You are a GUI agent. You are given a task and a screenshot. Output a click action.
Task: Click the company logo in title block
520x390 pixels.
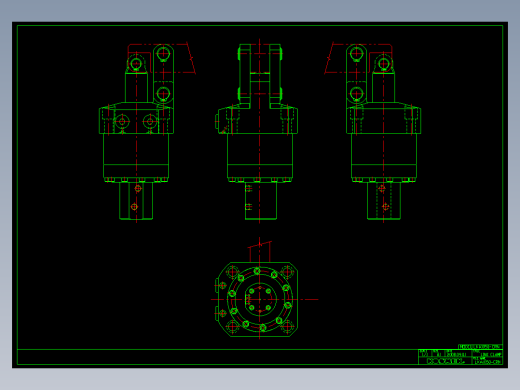tap(445, 361)
